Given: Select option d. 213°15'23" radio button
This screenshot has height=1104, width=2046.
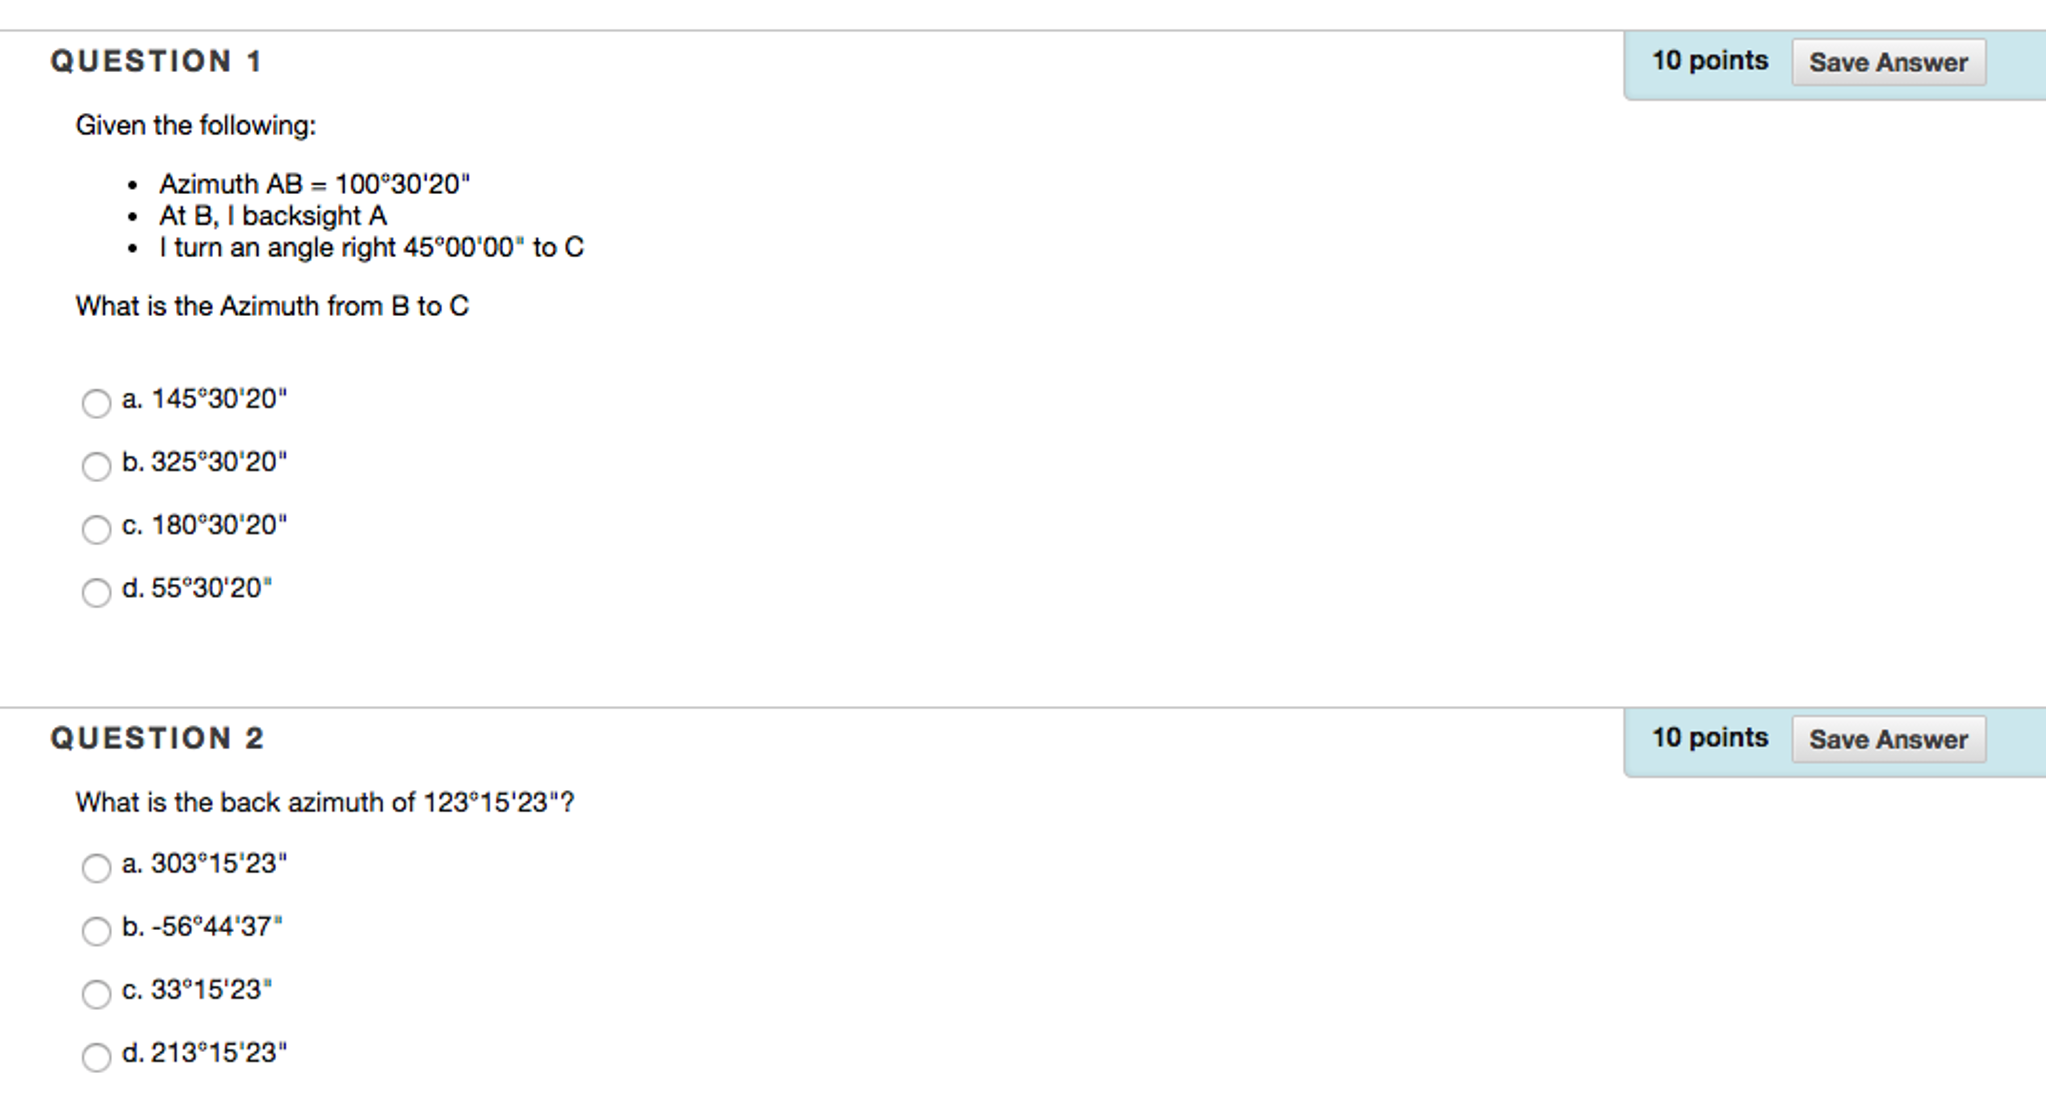Looking at the screenshot, I should (x=96, y=1057).
